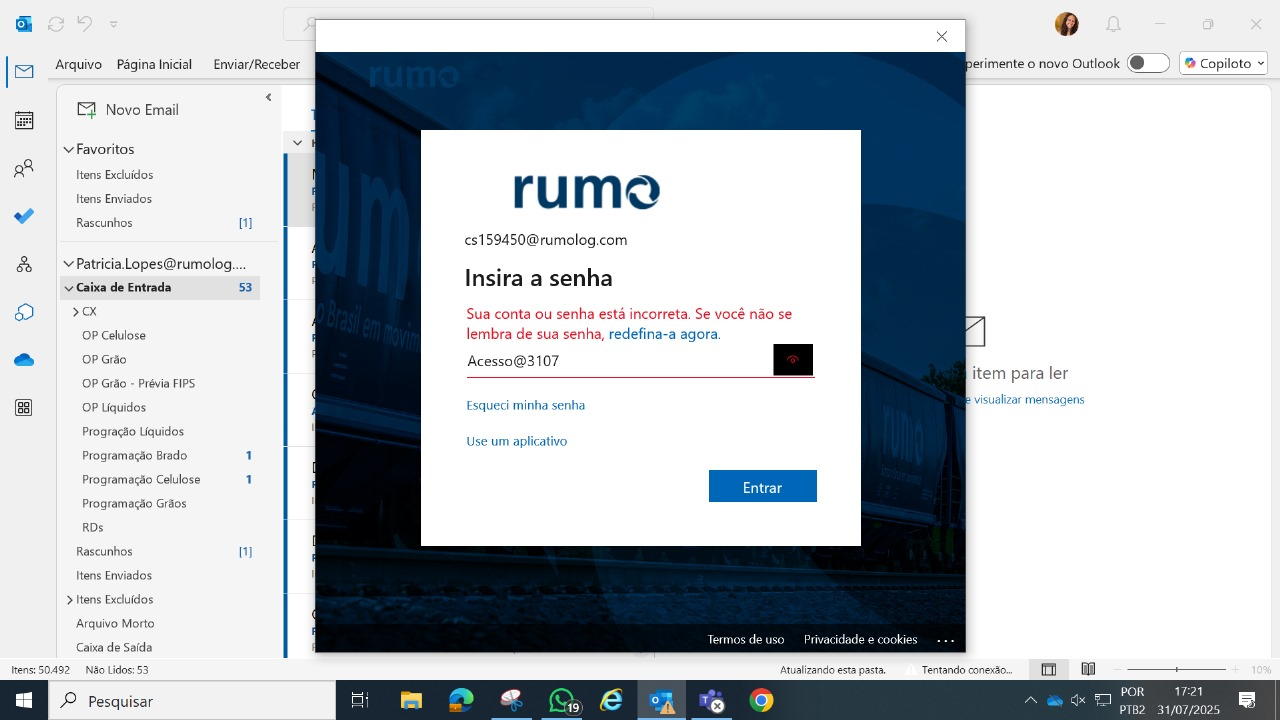Open the OneDrive cloud sidebar icon
Viewport: 1280px width, 720px height.
(x=24, y=360)
